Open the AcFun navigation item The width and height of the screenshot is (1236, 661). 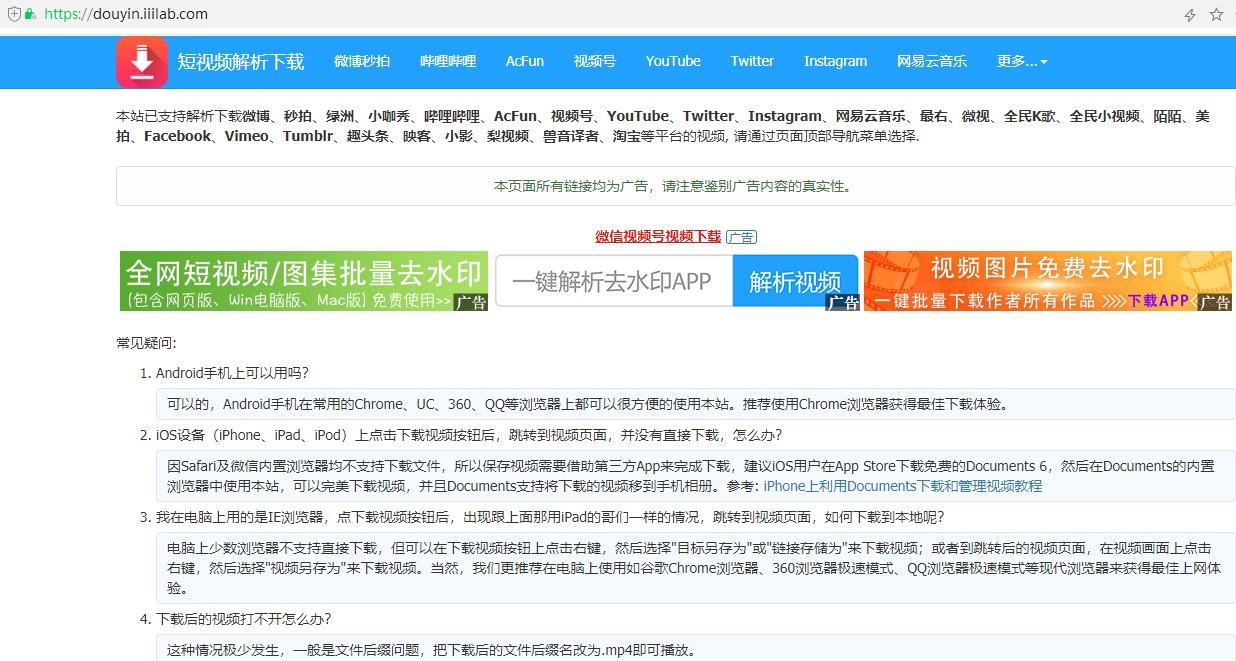(x=524, y=61)
